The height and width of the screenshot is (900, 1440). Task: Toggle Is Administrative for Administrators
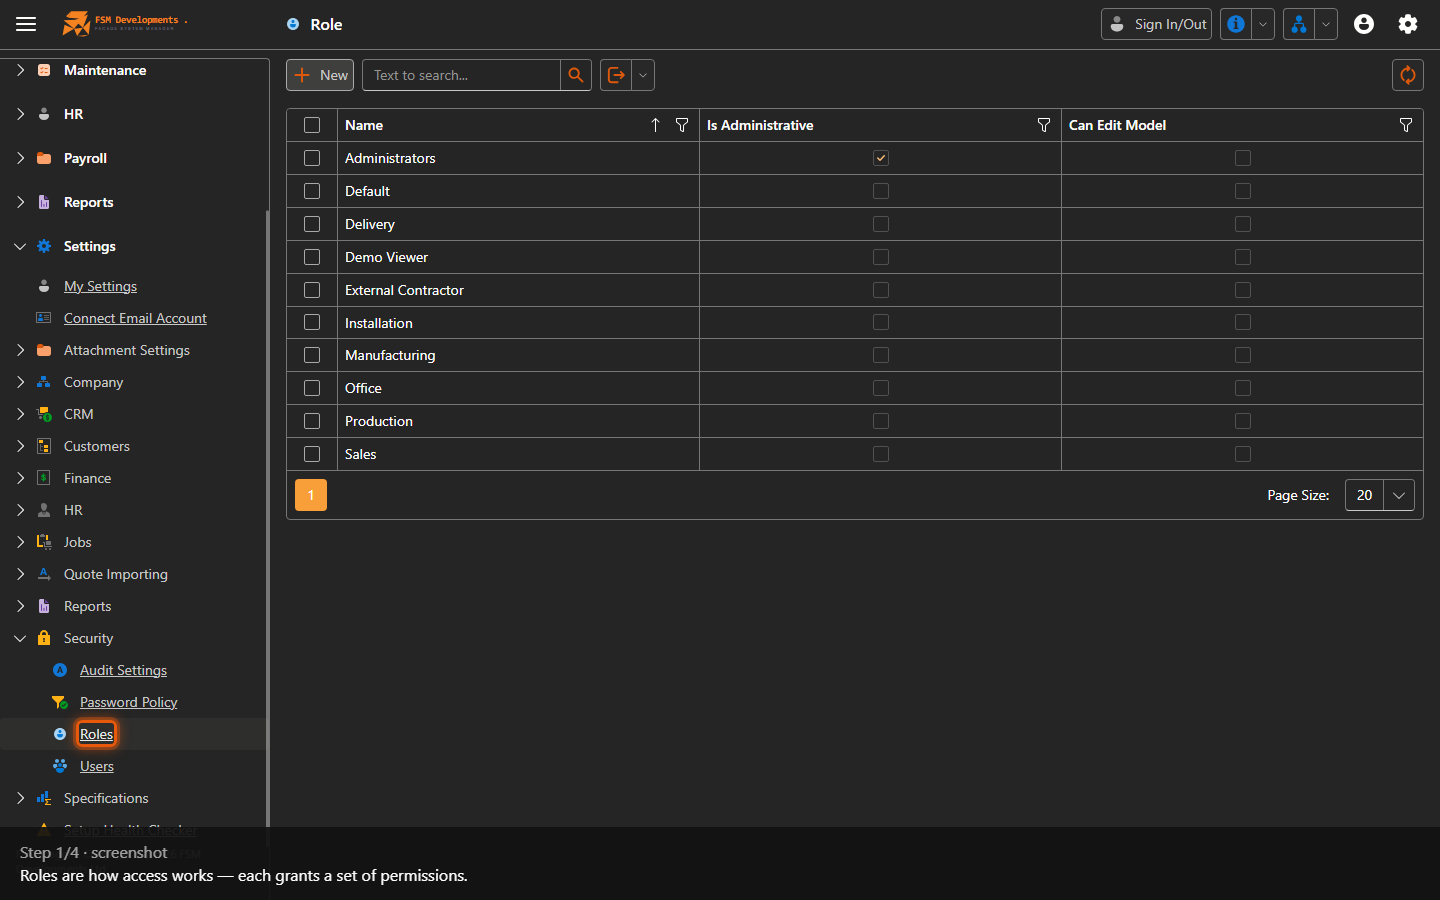(881, 158)
